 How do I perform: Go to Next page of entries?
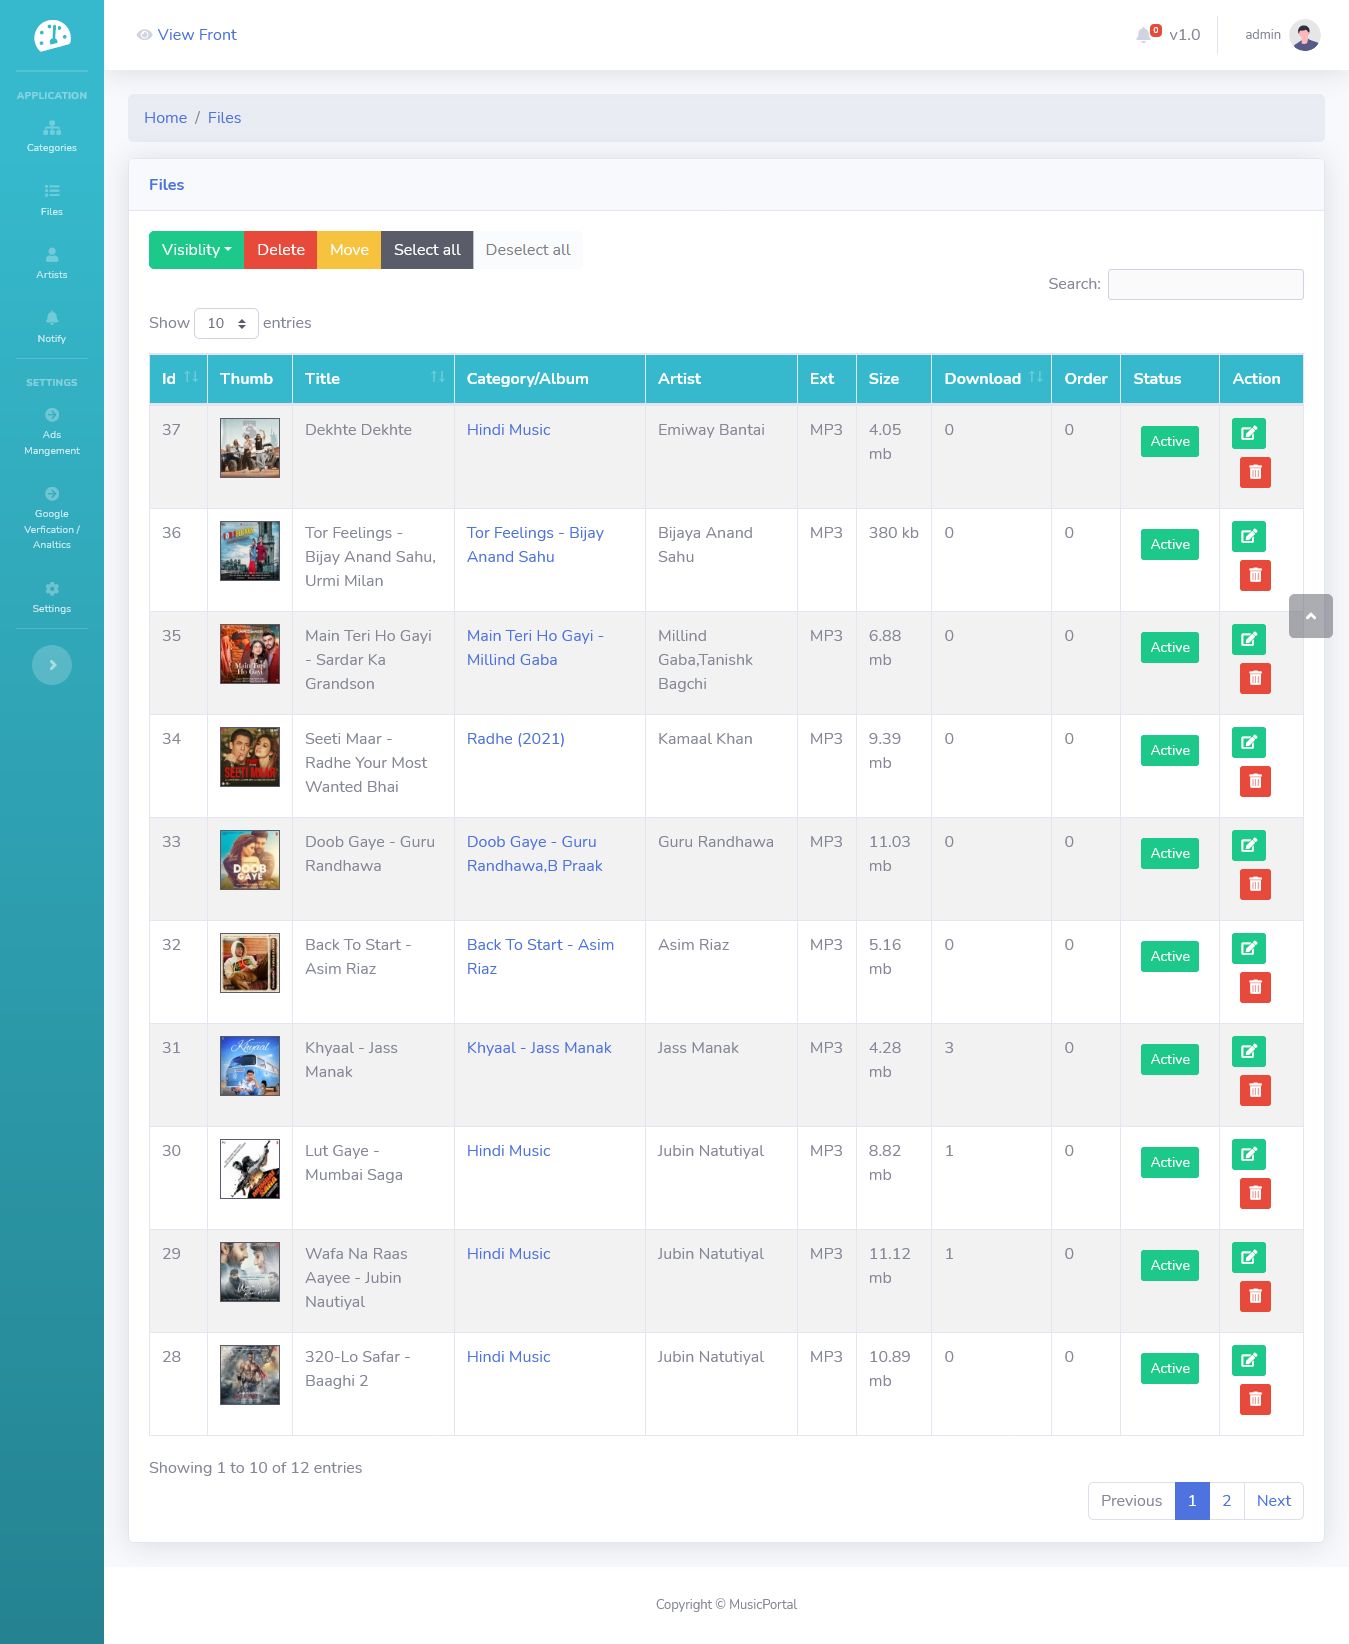coord(1274,1501)
